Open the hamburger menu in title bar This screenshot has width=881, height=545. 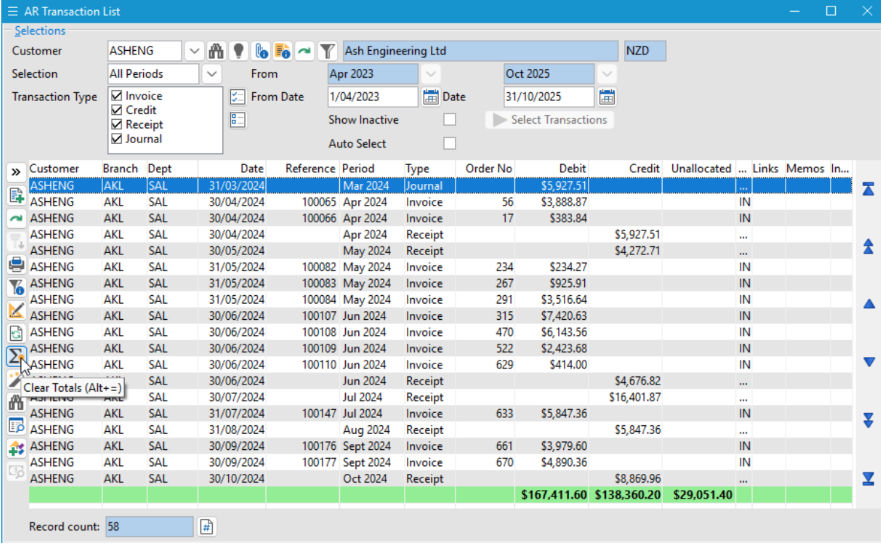[x=12, y=11]
